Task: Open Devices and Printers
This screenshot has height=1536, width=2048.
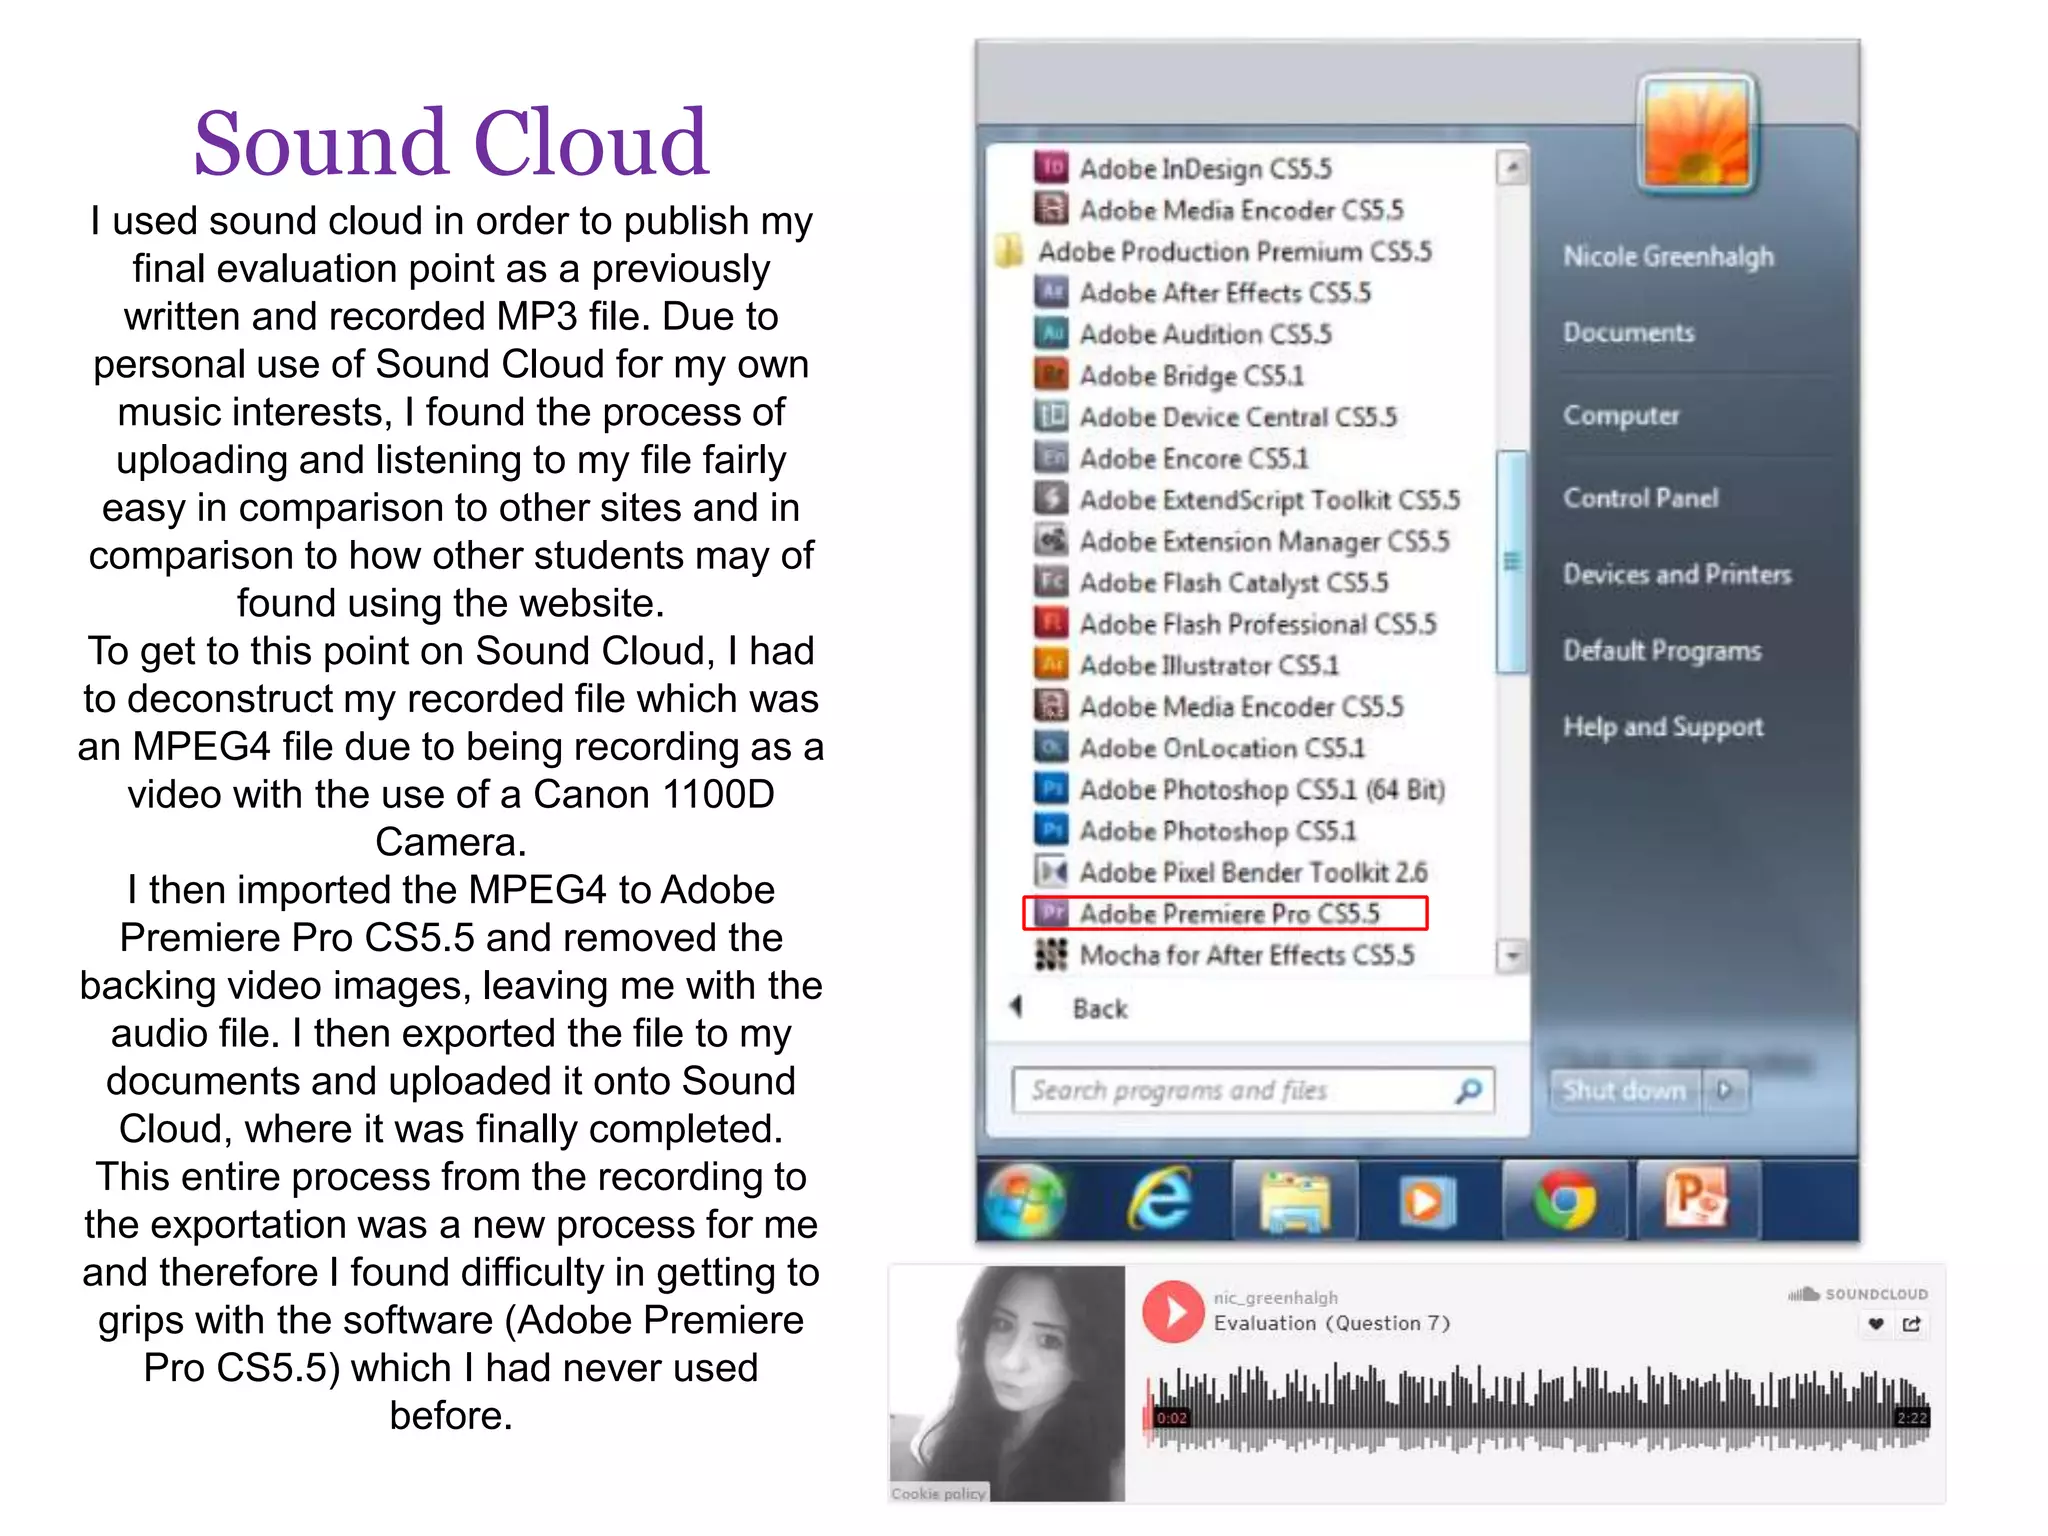Action: click(1677, 574)
